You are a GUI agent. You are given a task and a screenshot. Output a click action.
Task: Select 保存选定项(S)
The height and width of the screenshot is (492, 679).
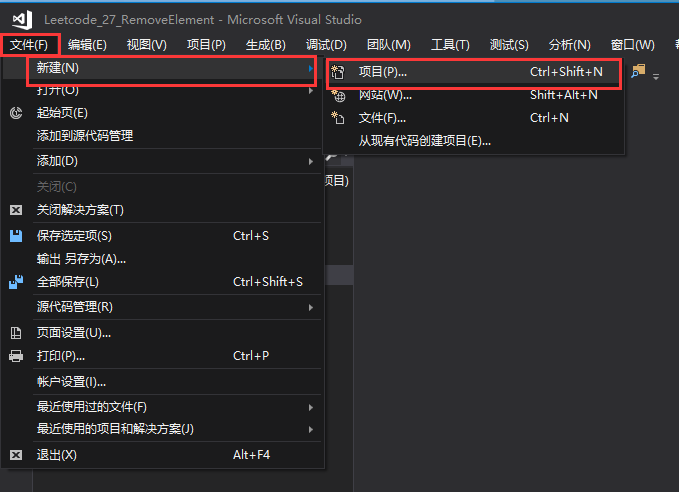(x=162, y=236)
